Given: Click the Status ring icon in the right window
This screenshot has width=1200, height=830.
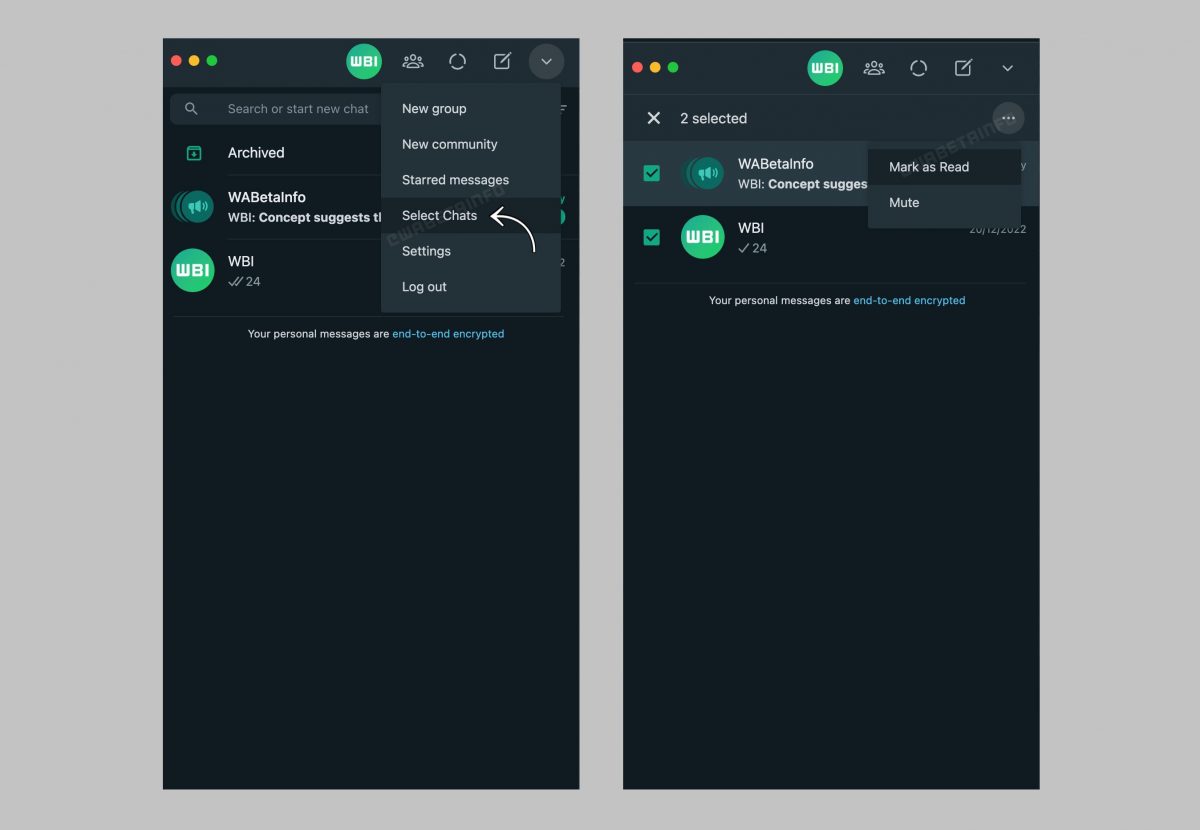Looking at the screenshot, I should pyautogui.click(x=918, y=68).
